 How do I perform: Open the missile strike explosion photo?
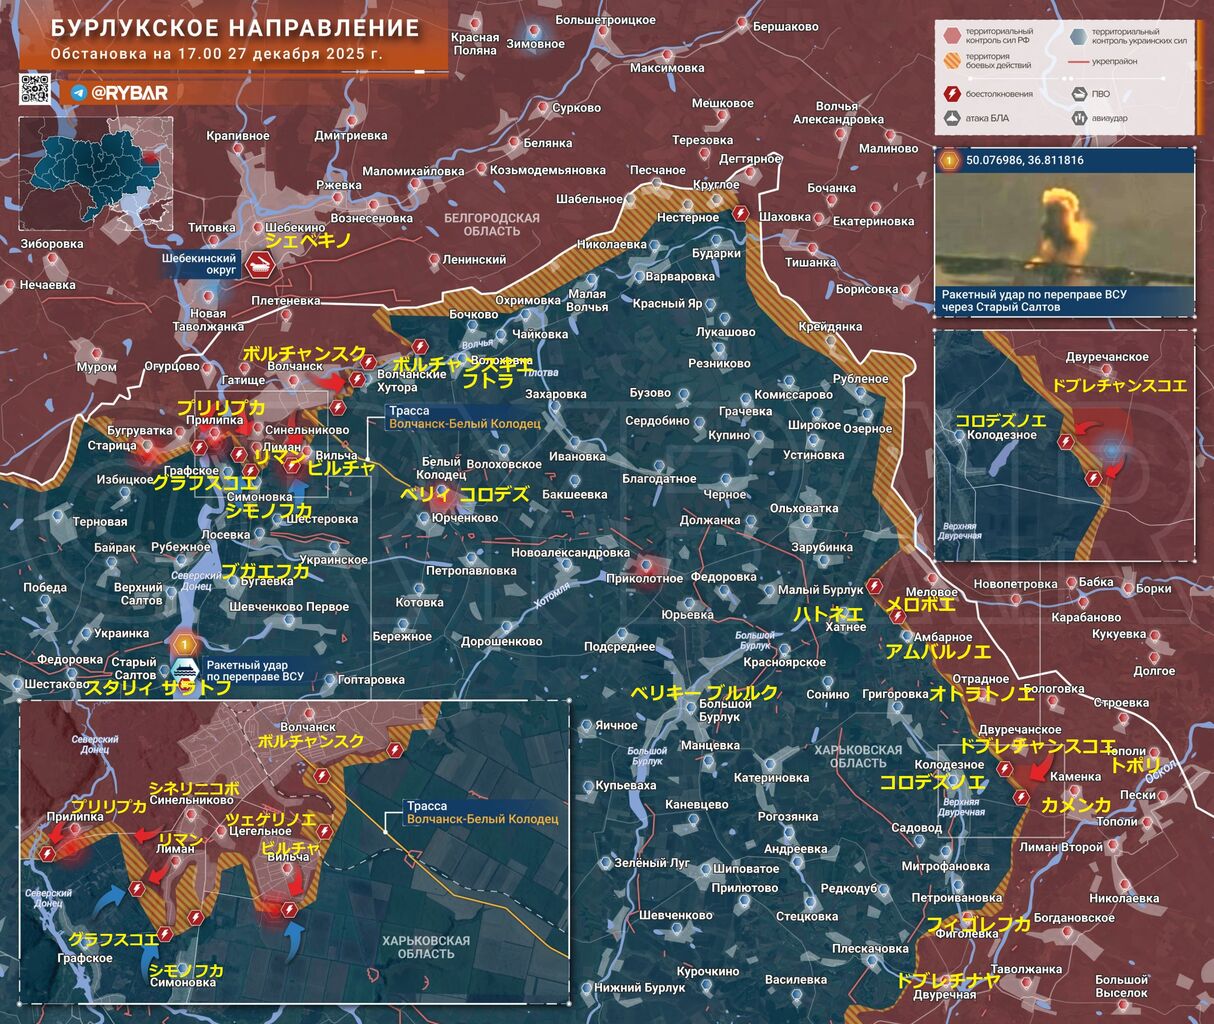1064,229
